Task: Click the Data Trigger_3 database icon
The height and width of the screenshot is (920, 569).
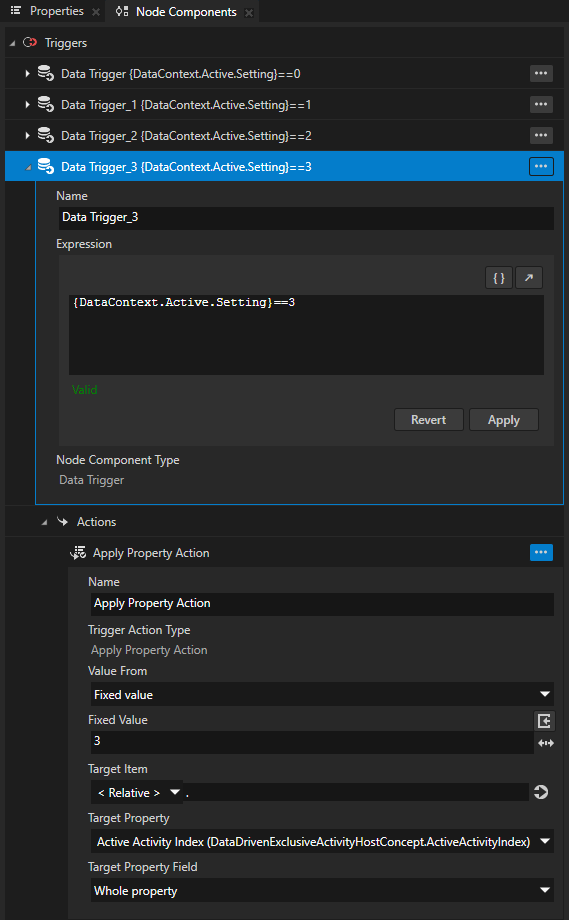Action: (46, 166)
